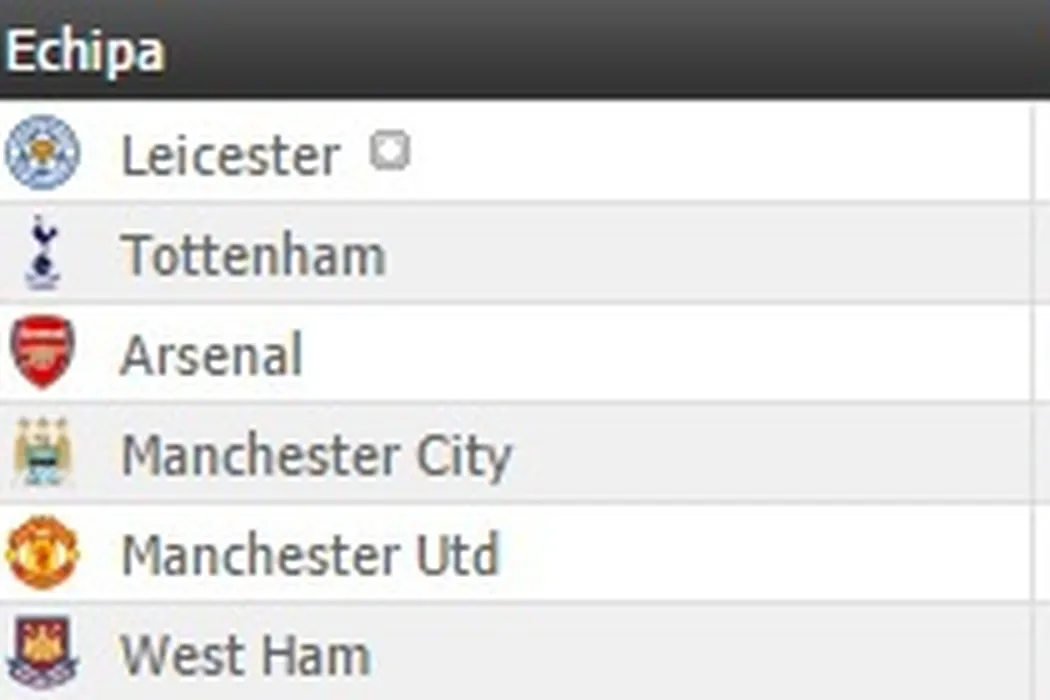Click the Tottenham cockerel crest icon

point(42,253)
